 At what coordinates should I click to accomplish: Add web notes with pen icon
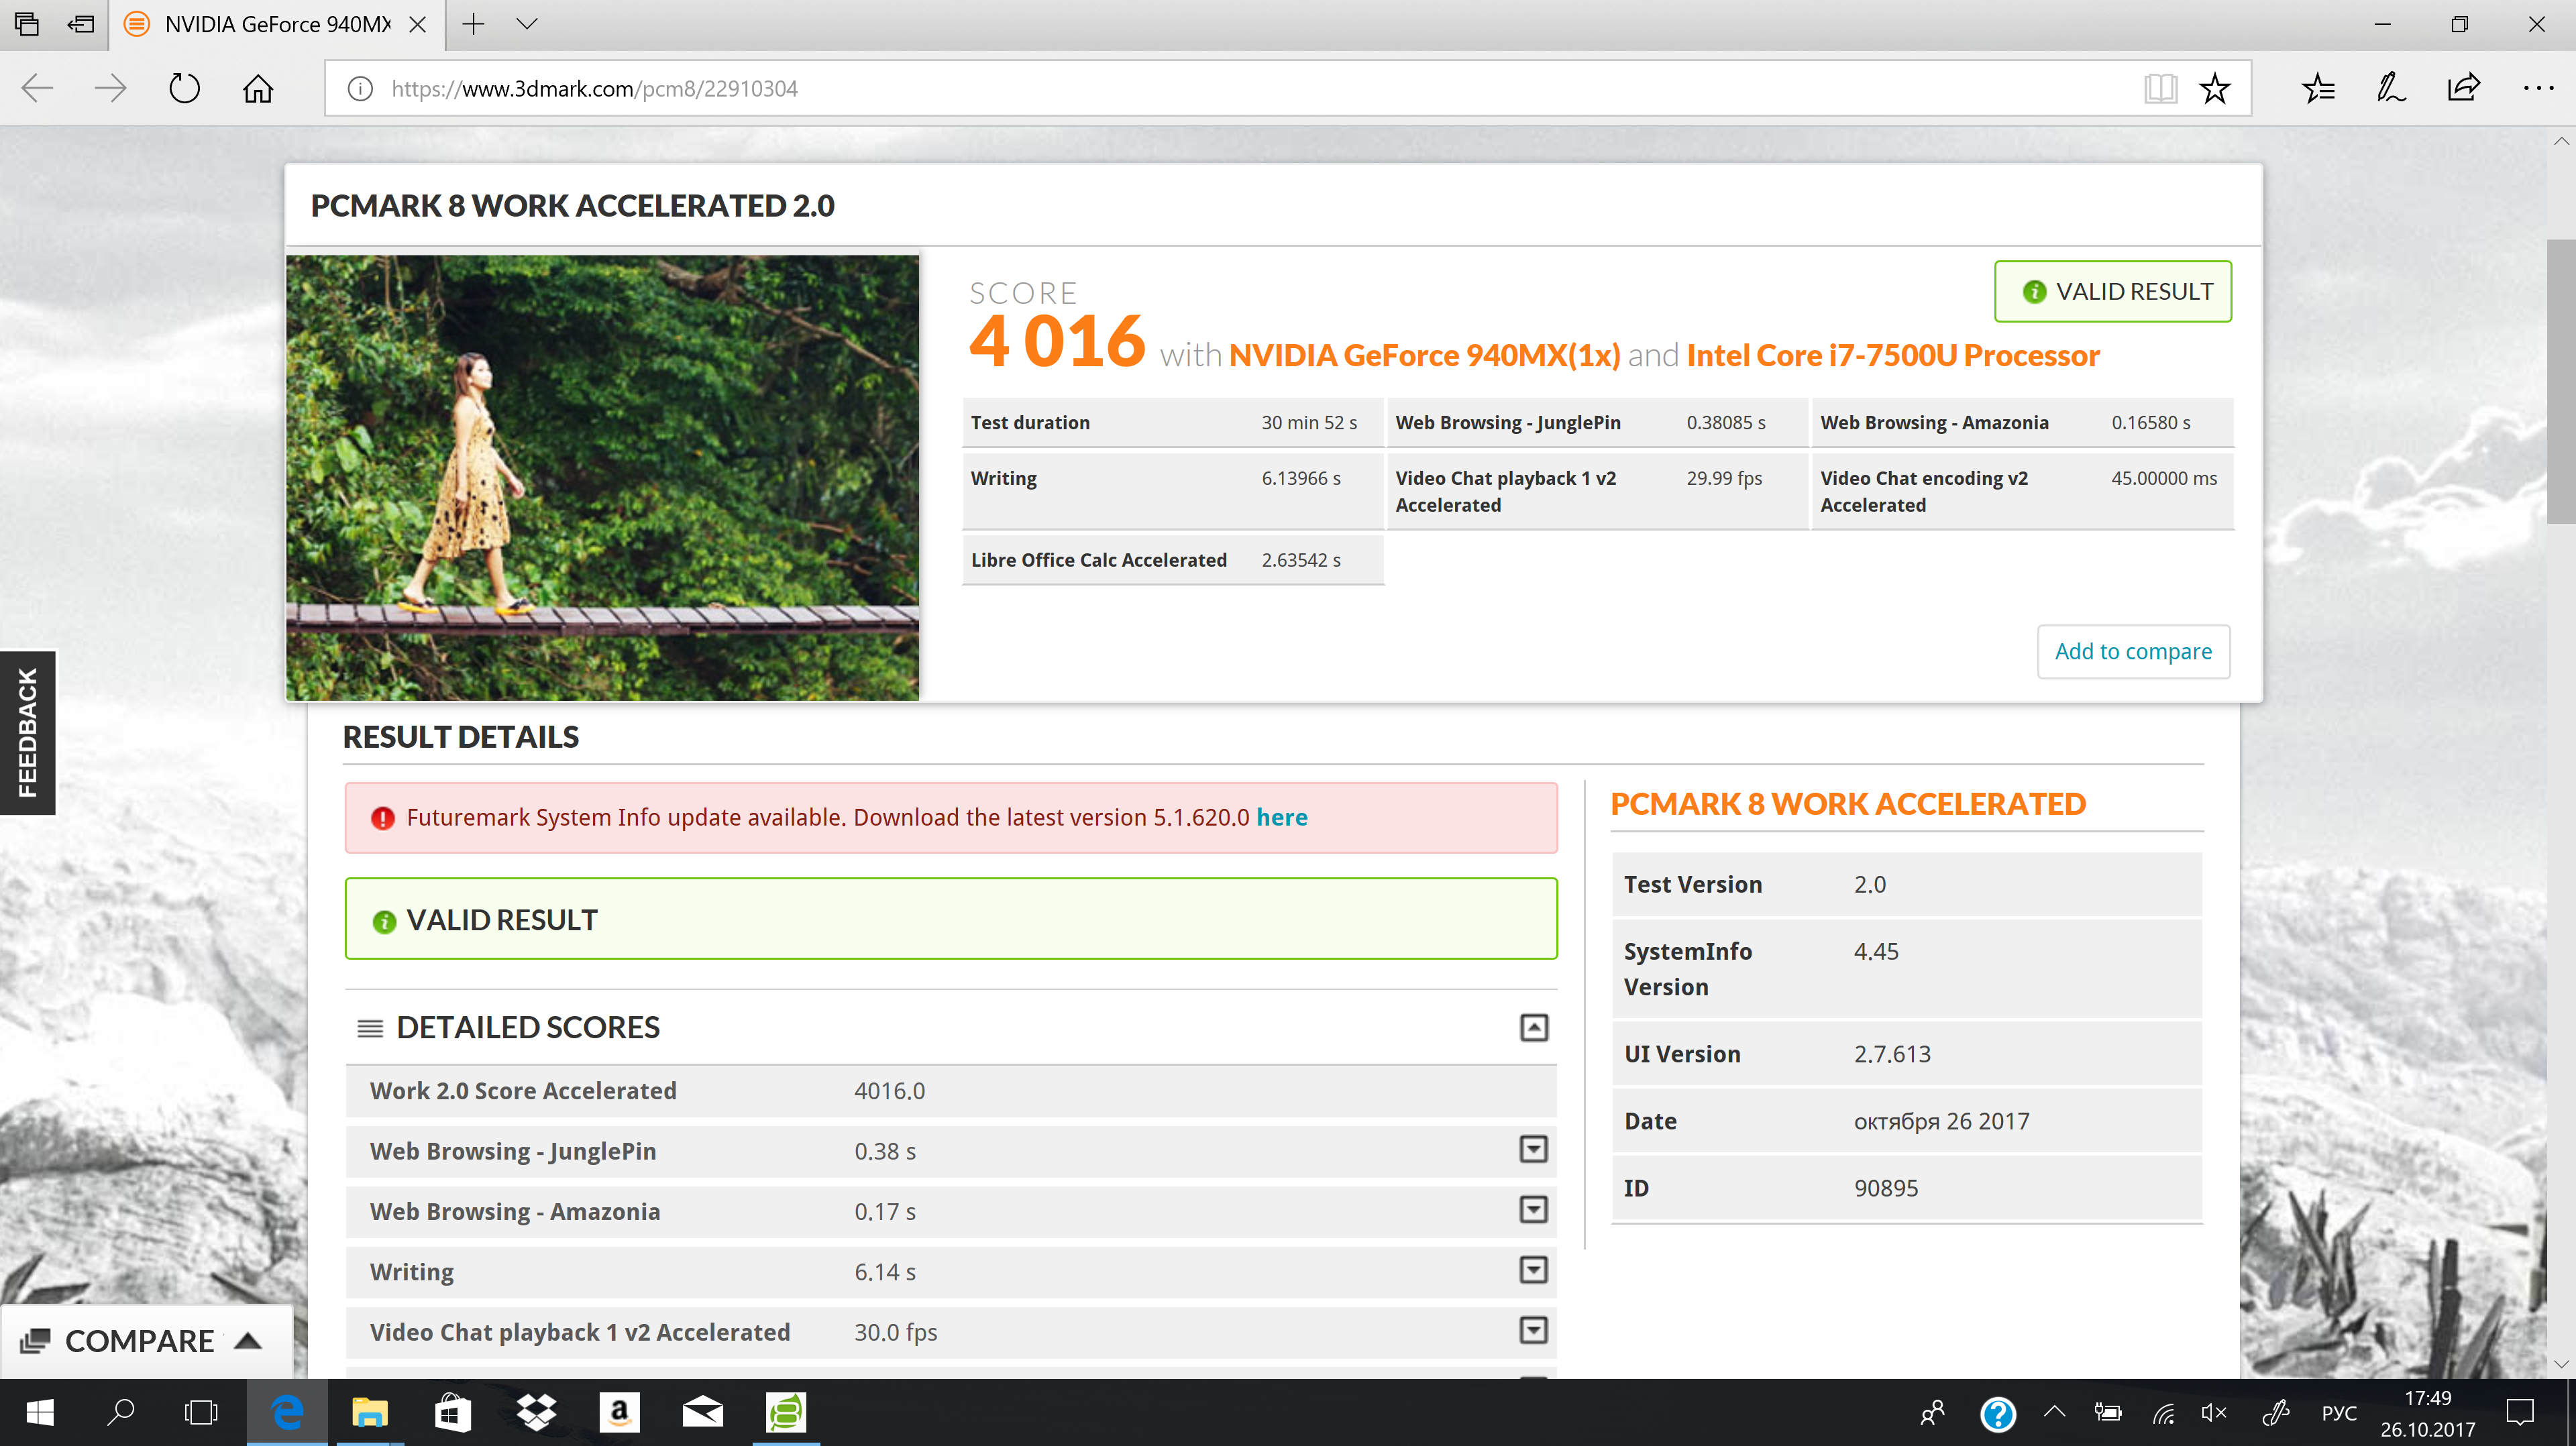pyautogui.click(x=2390, y=88)
